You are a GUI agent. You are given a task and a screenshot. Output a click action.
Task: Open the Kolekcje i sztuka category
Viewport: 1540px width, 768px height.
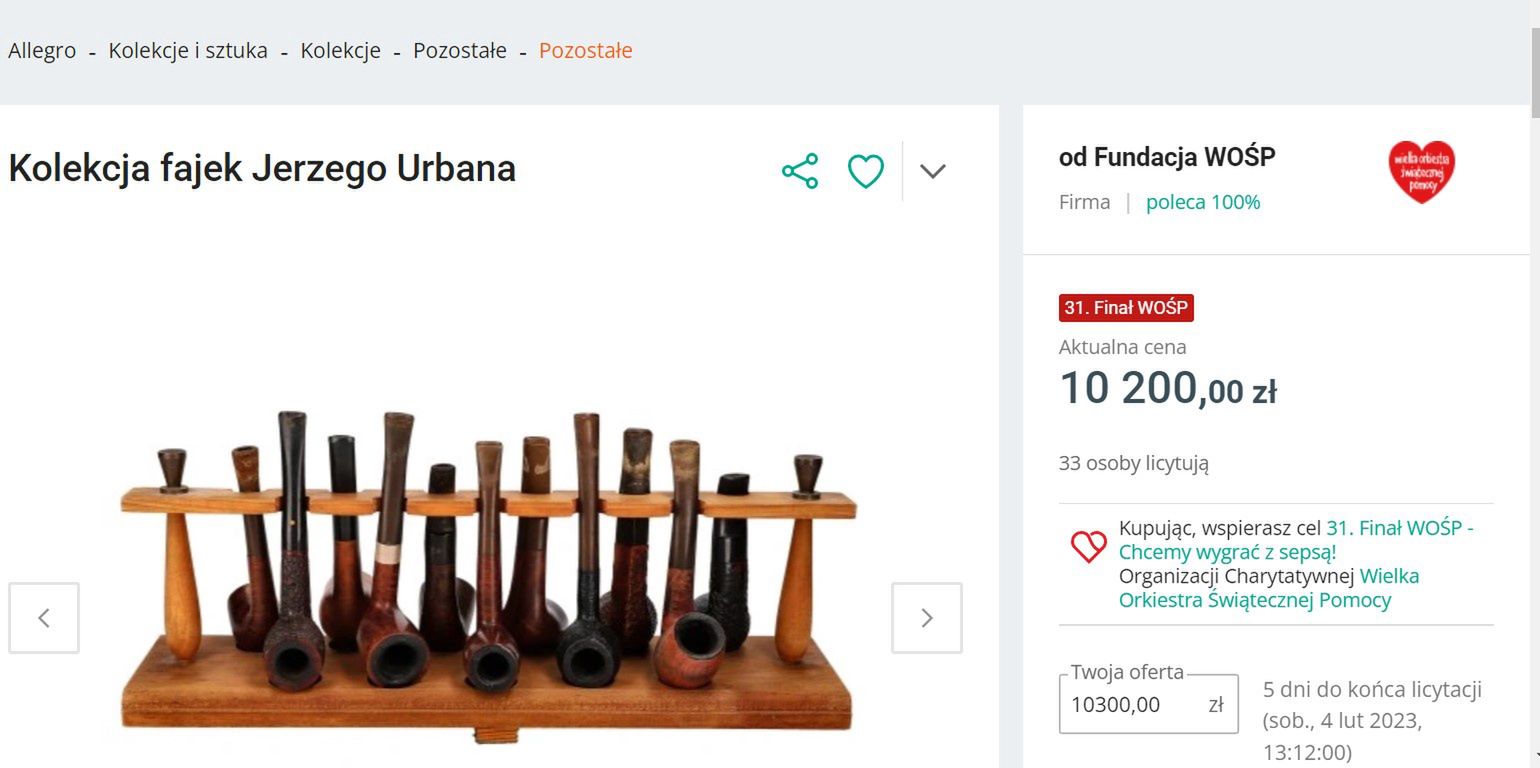point(187,50)
